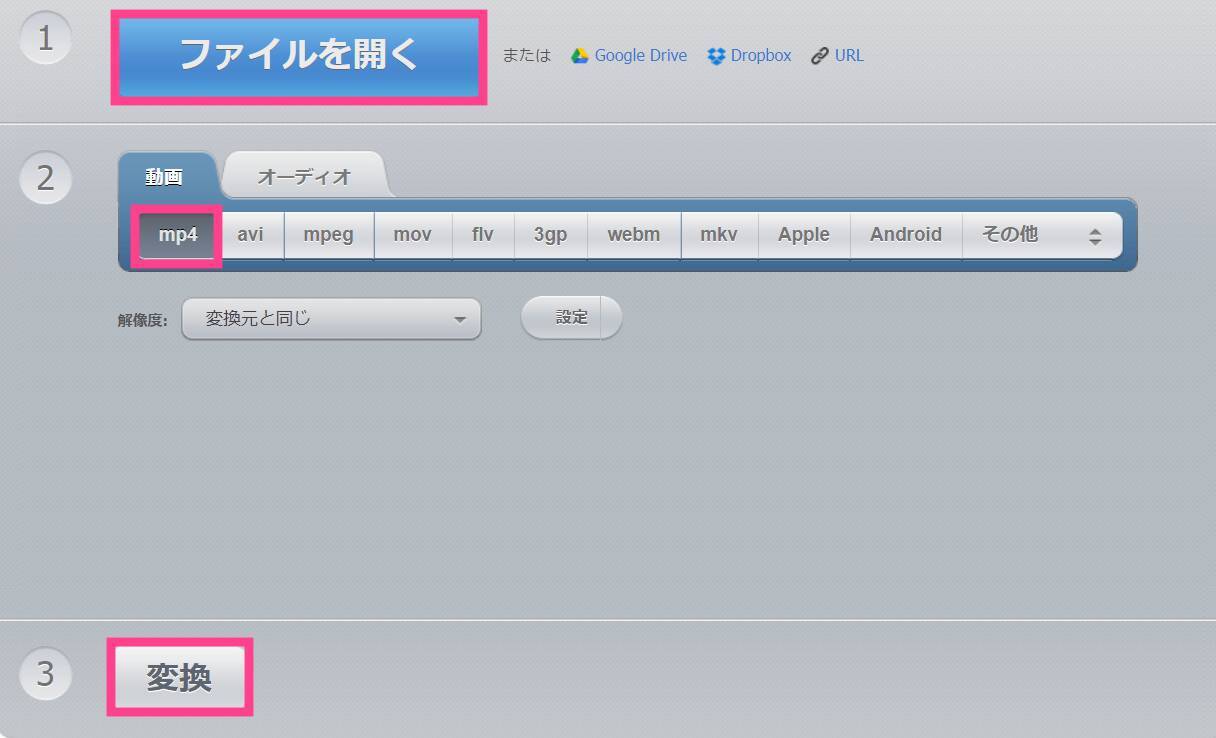Open the 設定 settings panel
Viewport: 1216px width, 738px height.
pos(571,318)
